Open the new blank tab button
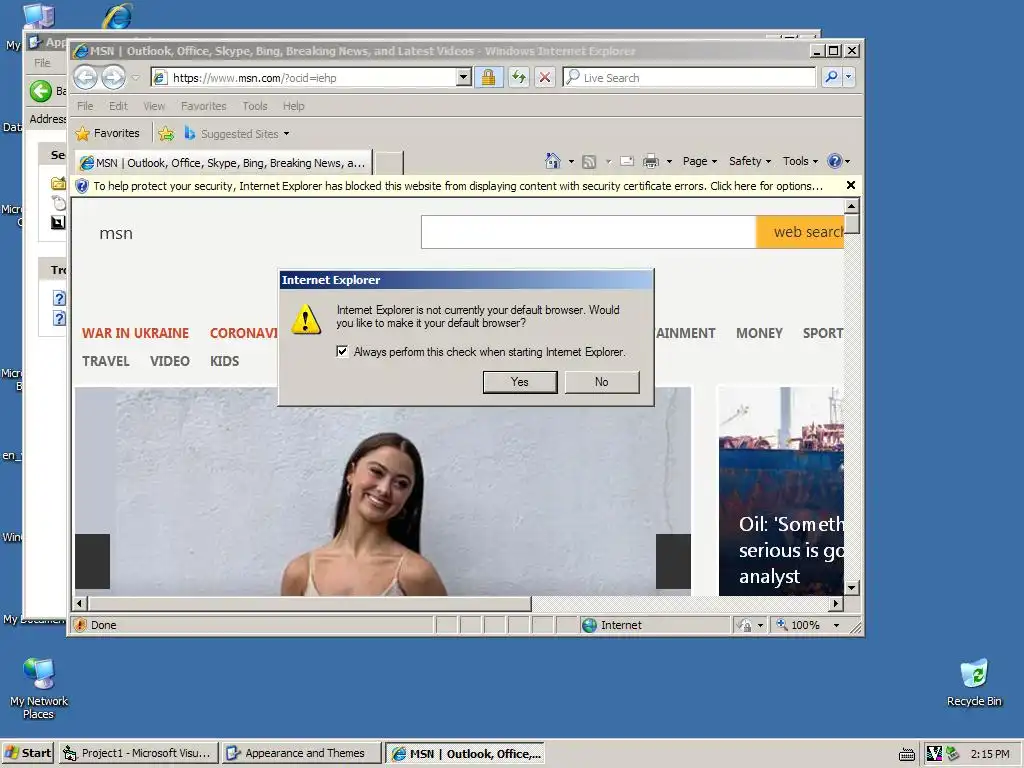1024x768 pixels. point(389,163)
